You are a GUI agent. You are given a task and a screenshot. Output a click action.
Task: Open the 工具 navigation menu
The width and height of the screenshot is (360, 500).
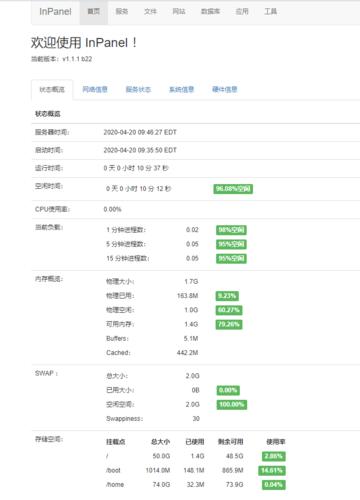point(271,12)
